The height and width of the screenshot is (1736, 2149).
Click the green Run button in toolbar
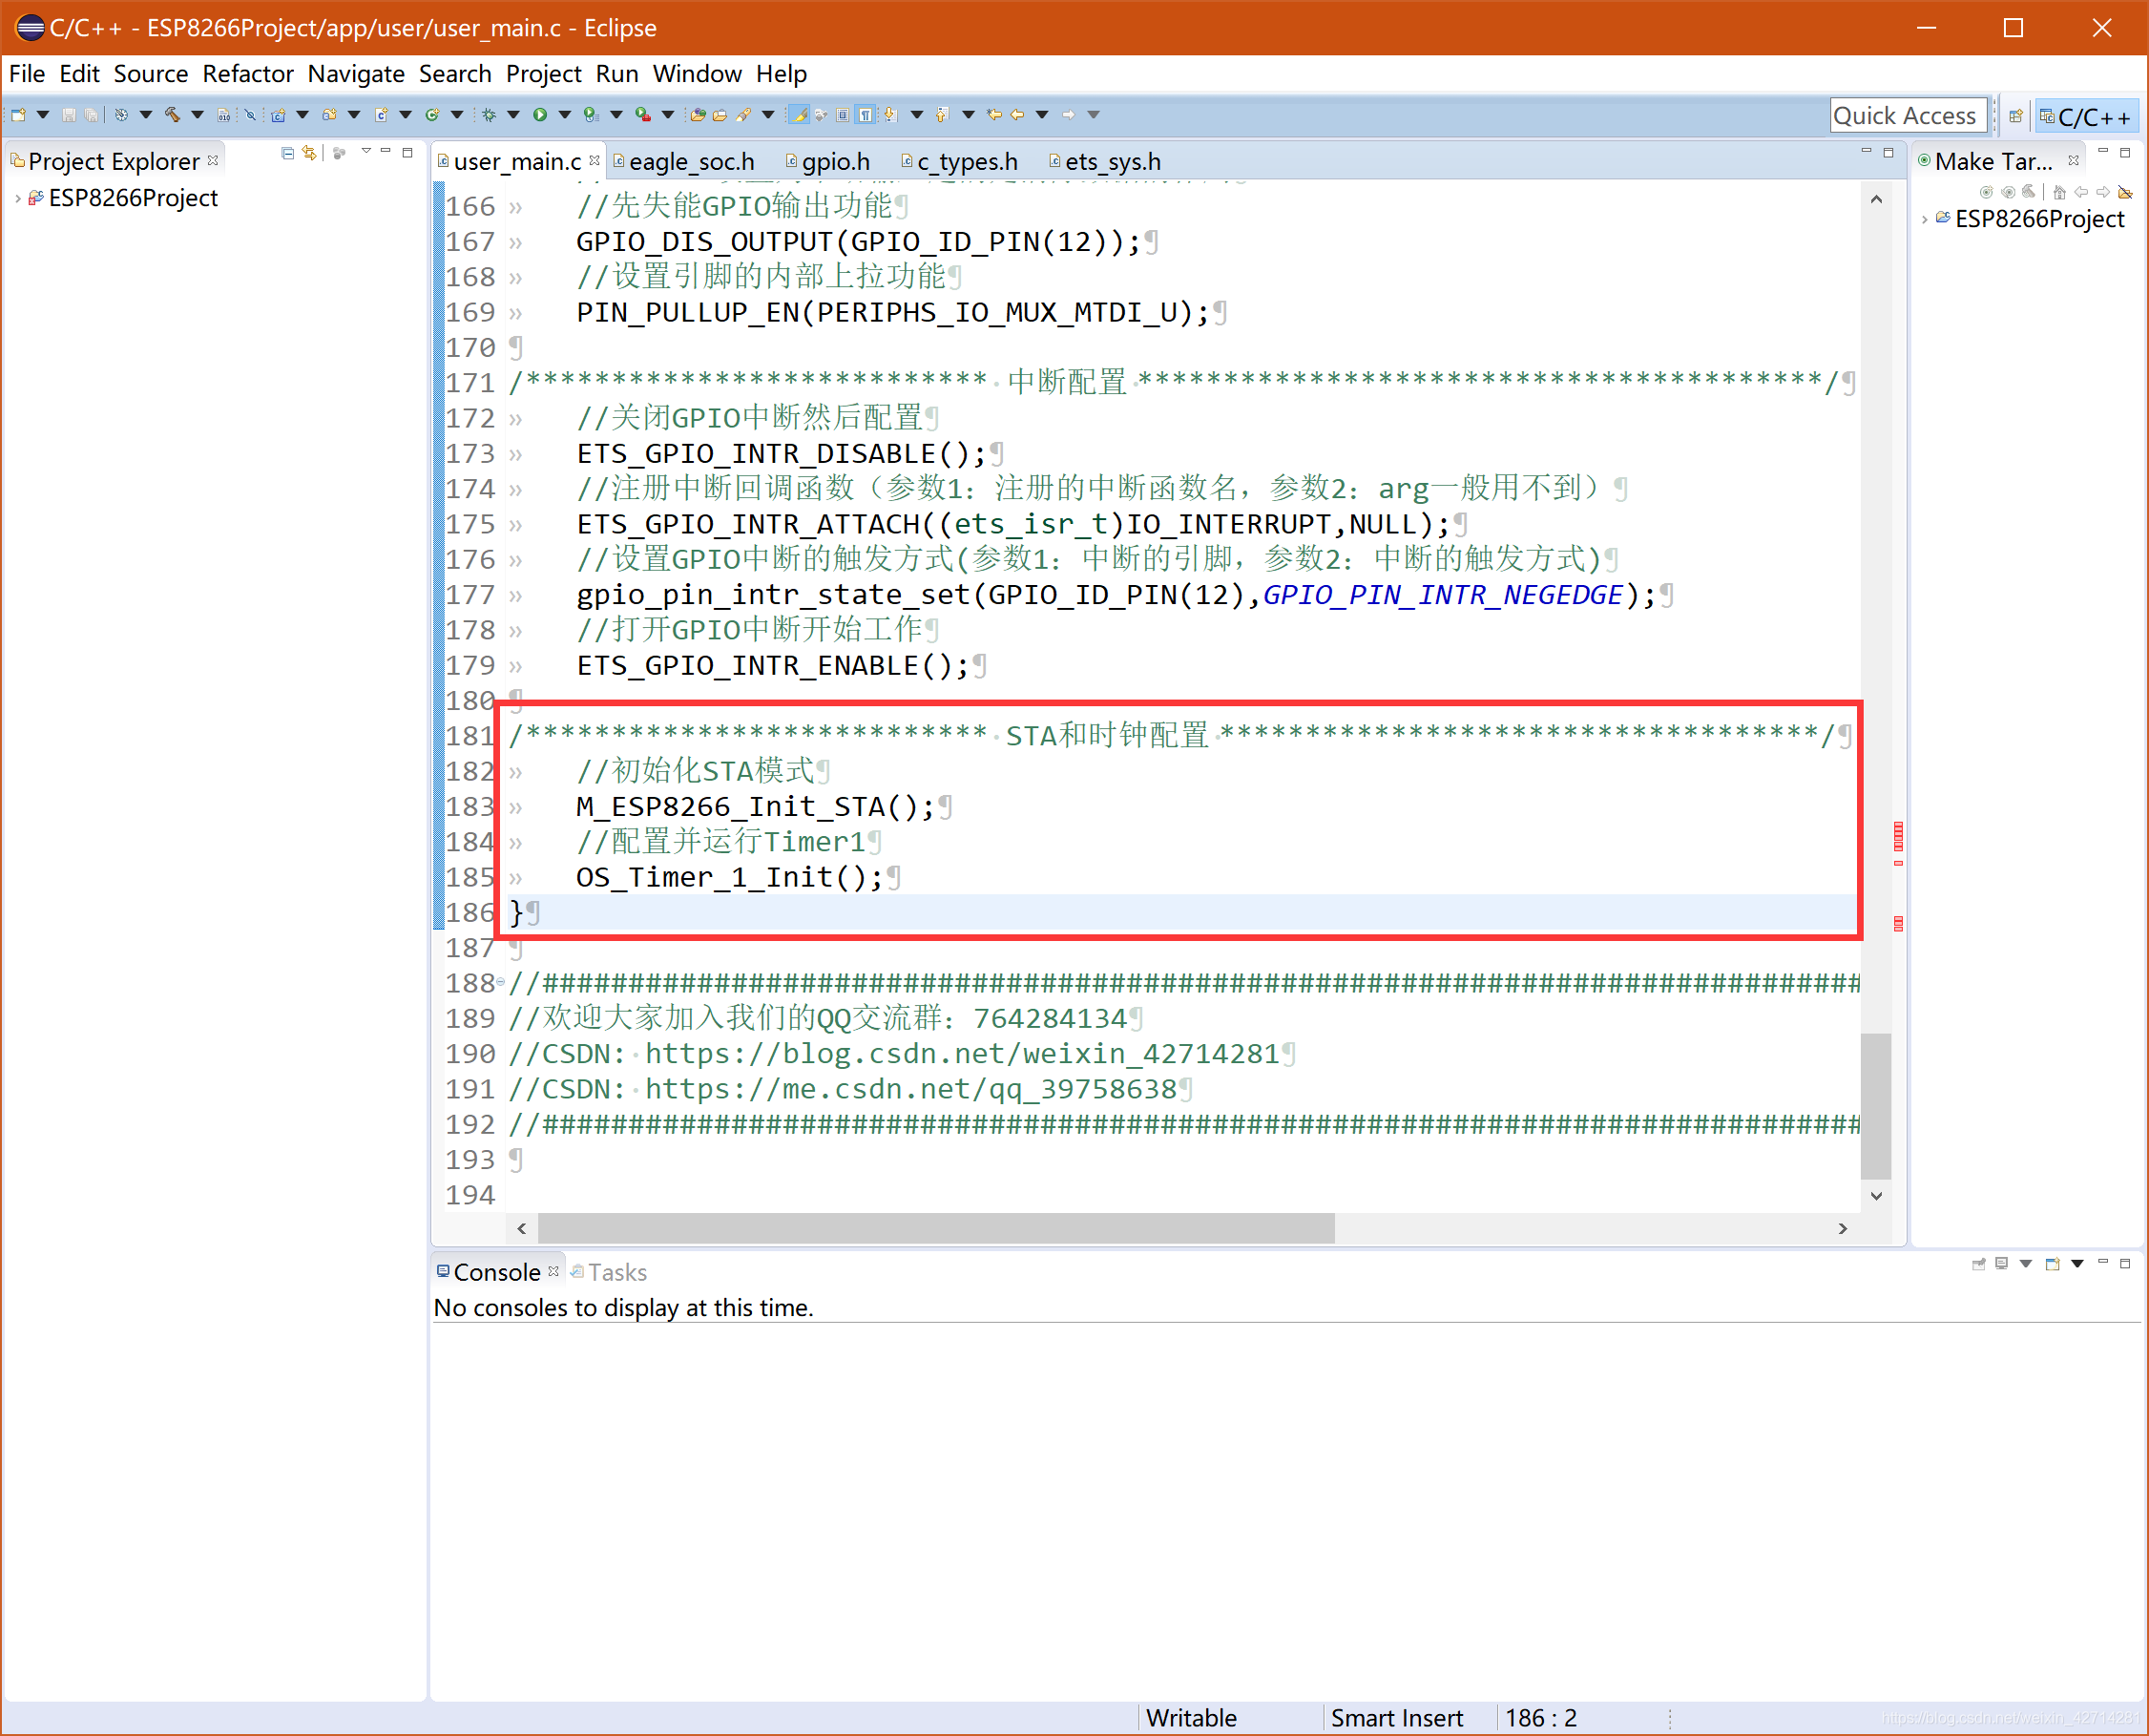pos(540,114)
